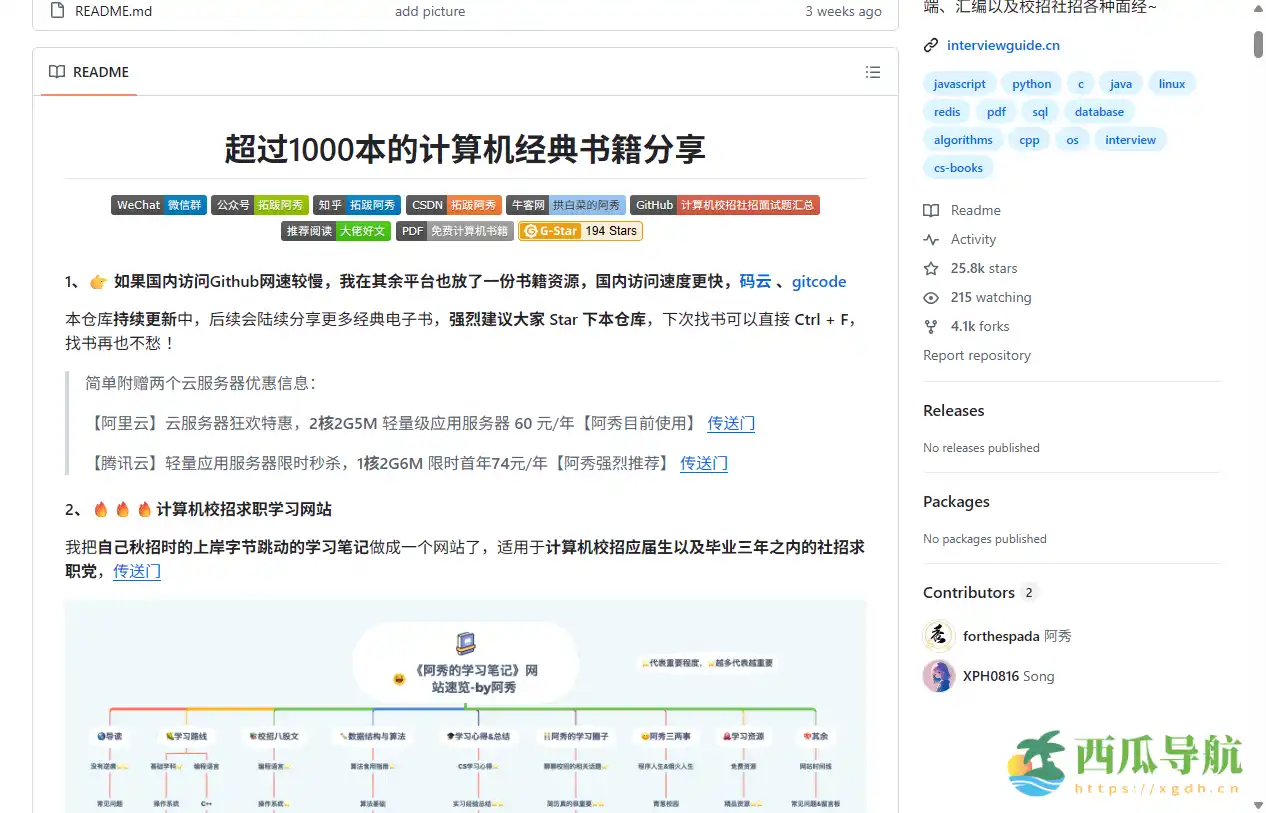The height and width of the screenshot is (813, 1266).
Task: Click the star icon next to 25.8k stars
Action: click(932, 268)
